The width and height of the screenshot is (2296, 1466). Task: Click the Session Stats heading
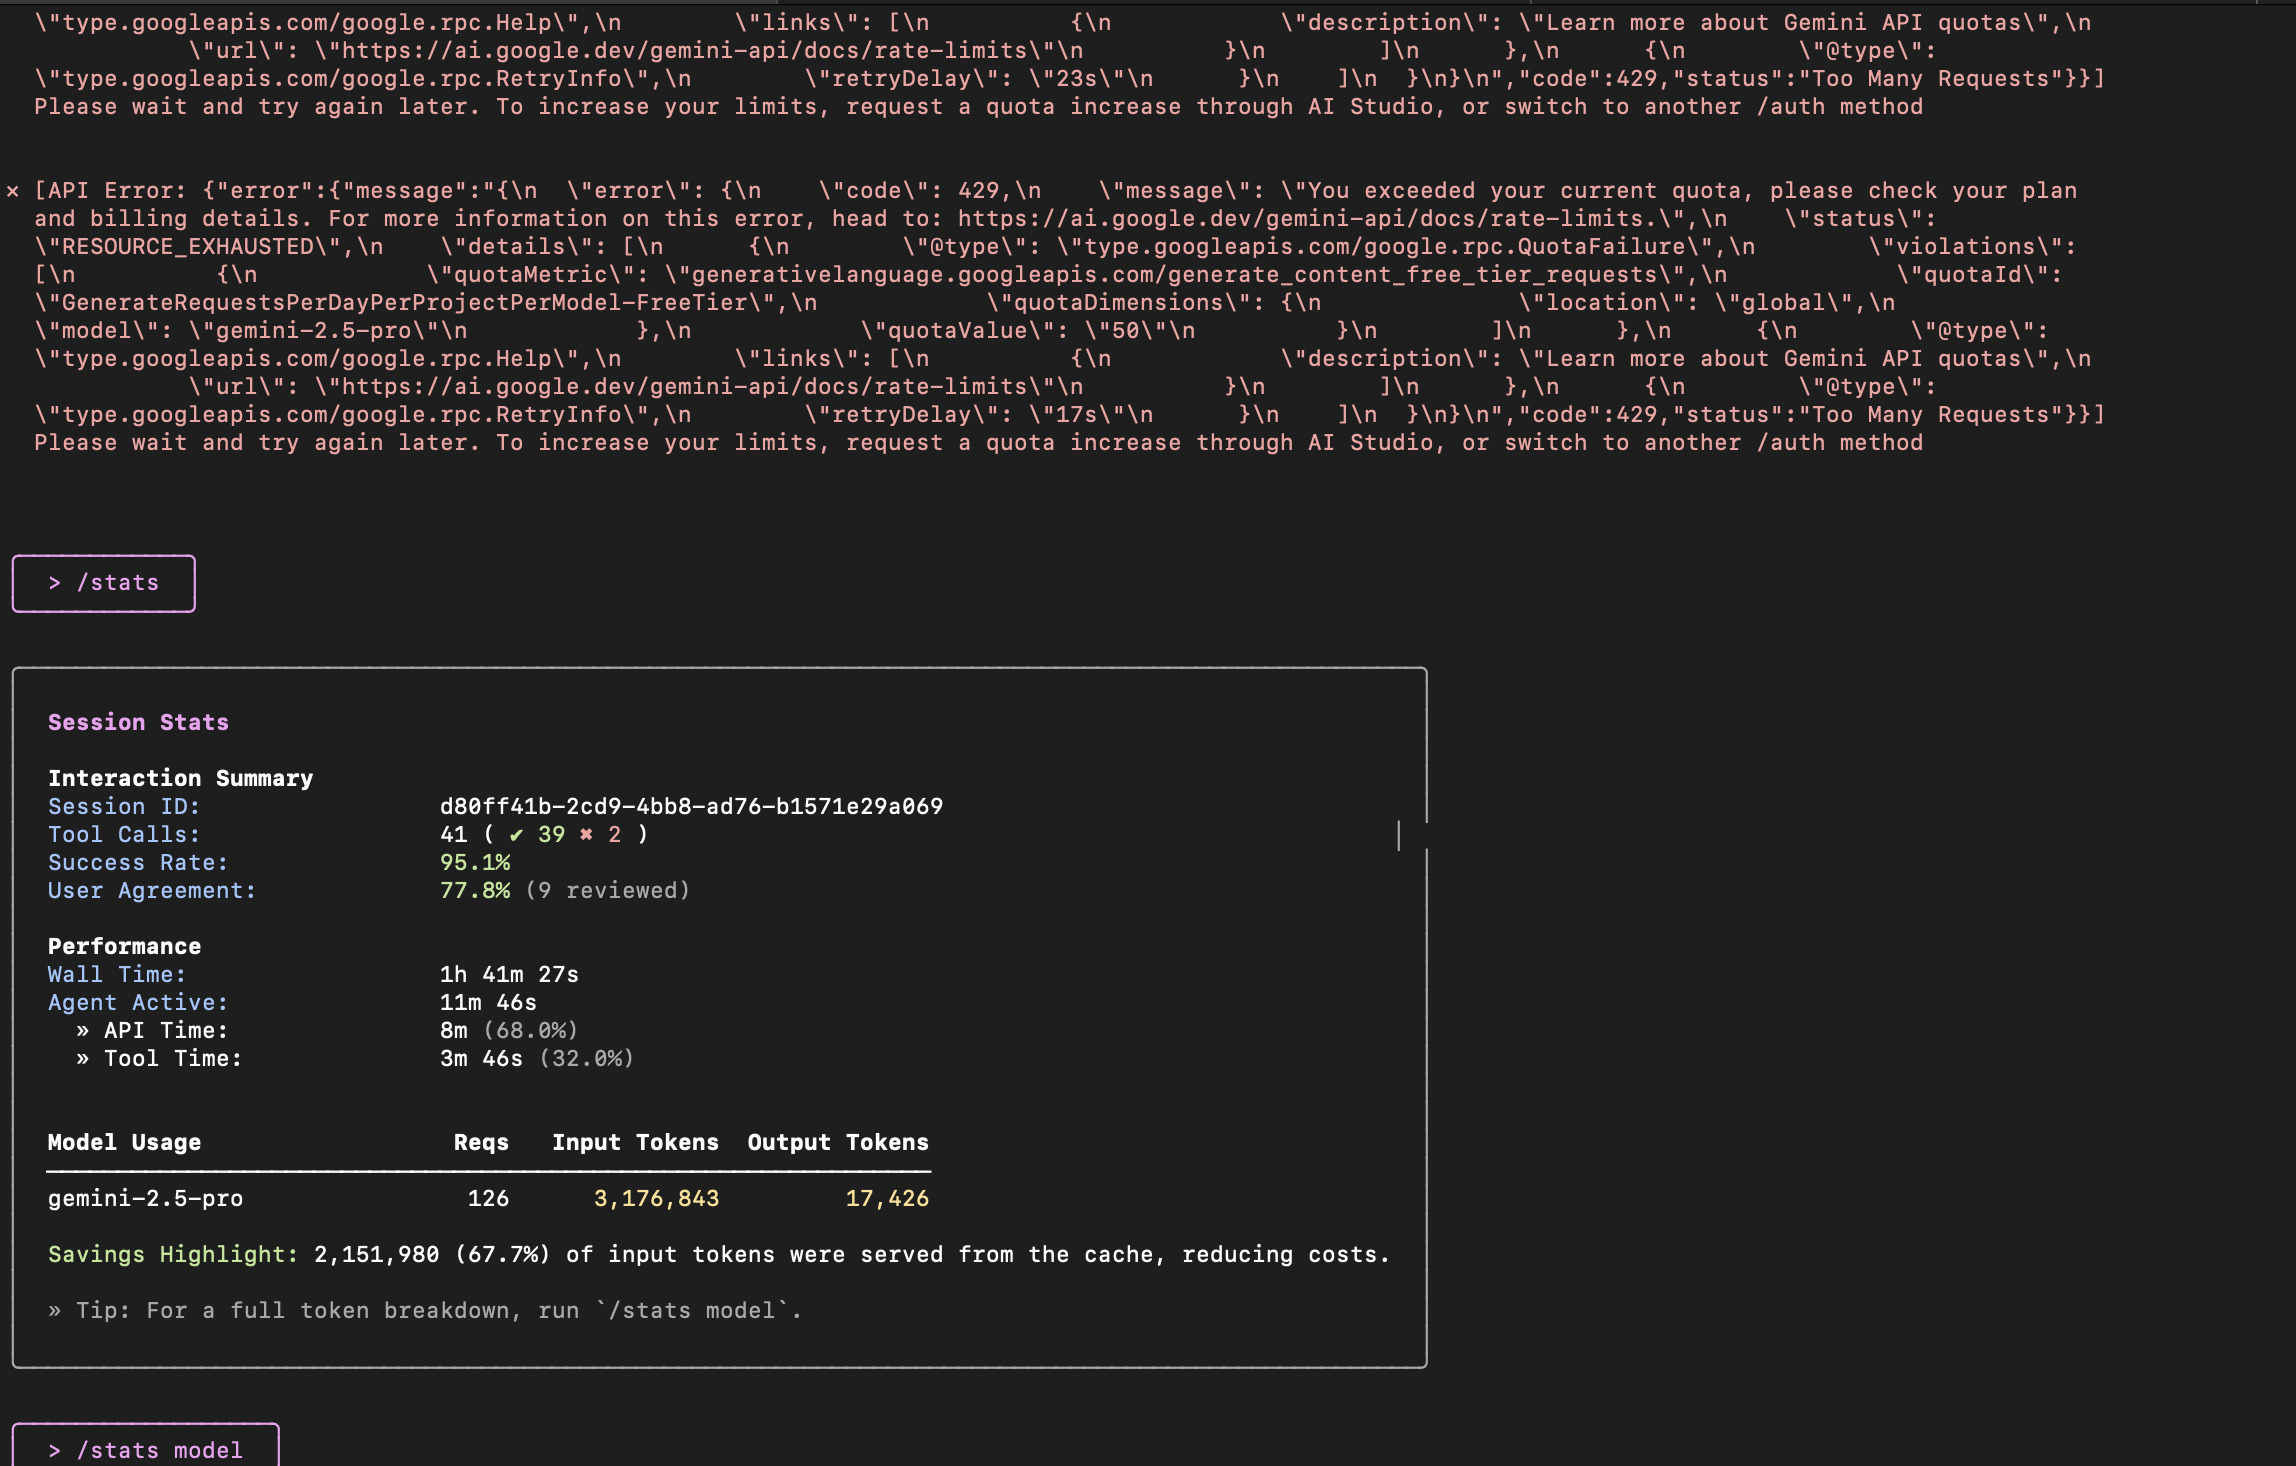[138, 722]
